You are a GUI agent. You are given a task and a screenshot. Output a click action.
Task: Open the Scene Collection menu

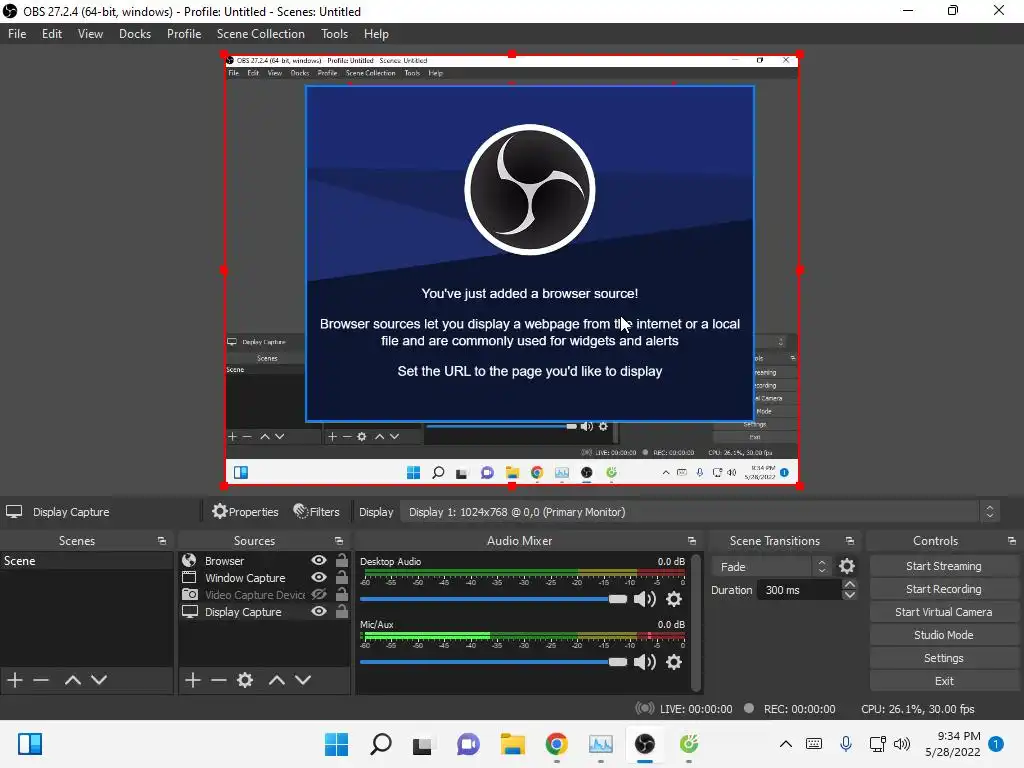point(261,34)
